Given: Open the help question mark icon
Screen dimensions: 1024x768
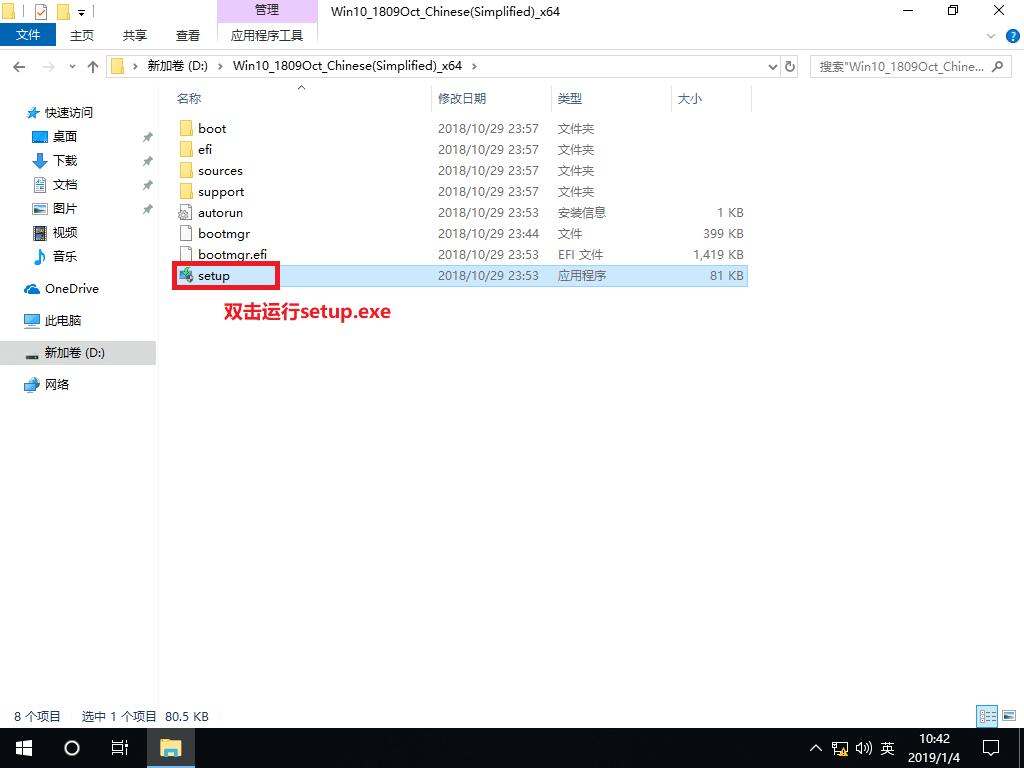Looking at the screenshot, I should [1013, 36].
